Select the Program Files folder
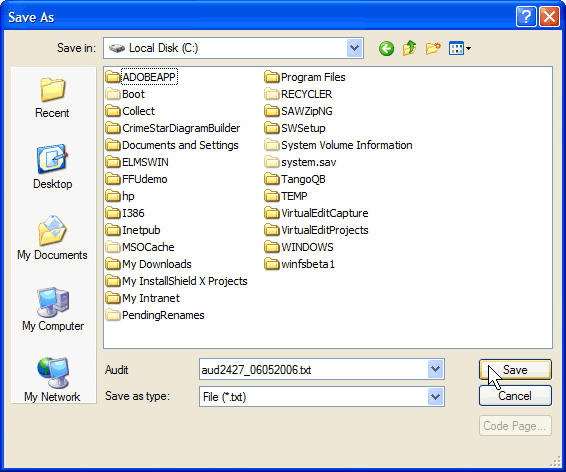This screenshot has height=472, width=566. tap(305, 77)
